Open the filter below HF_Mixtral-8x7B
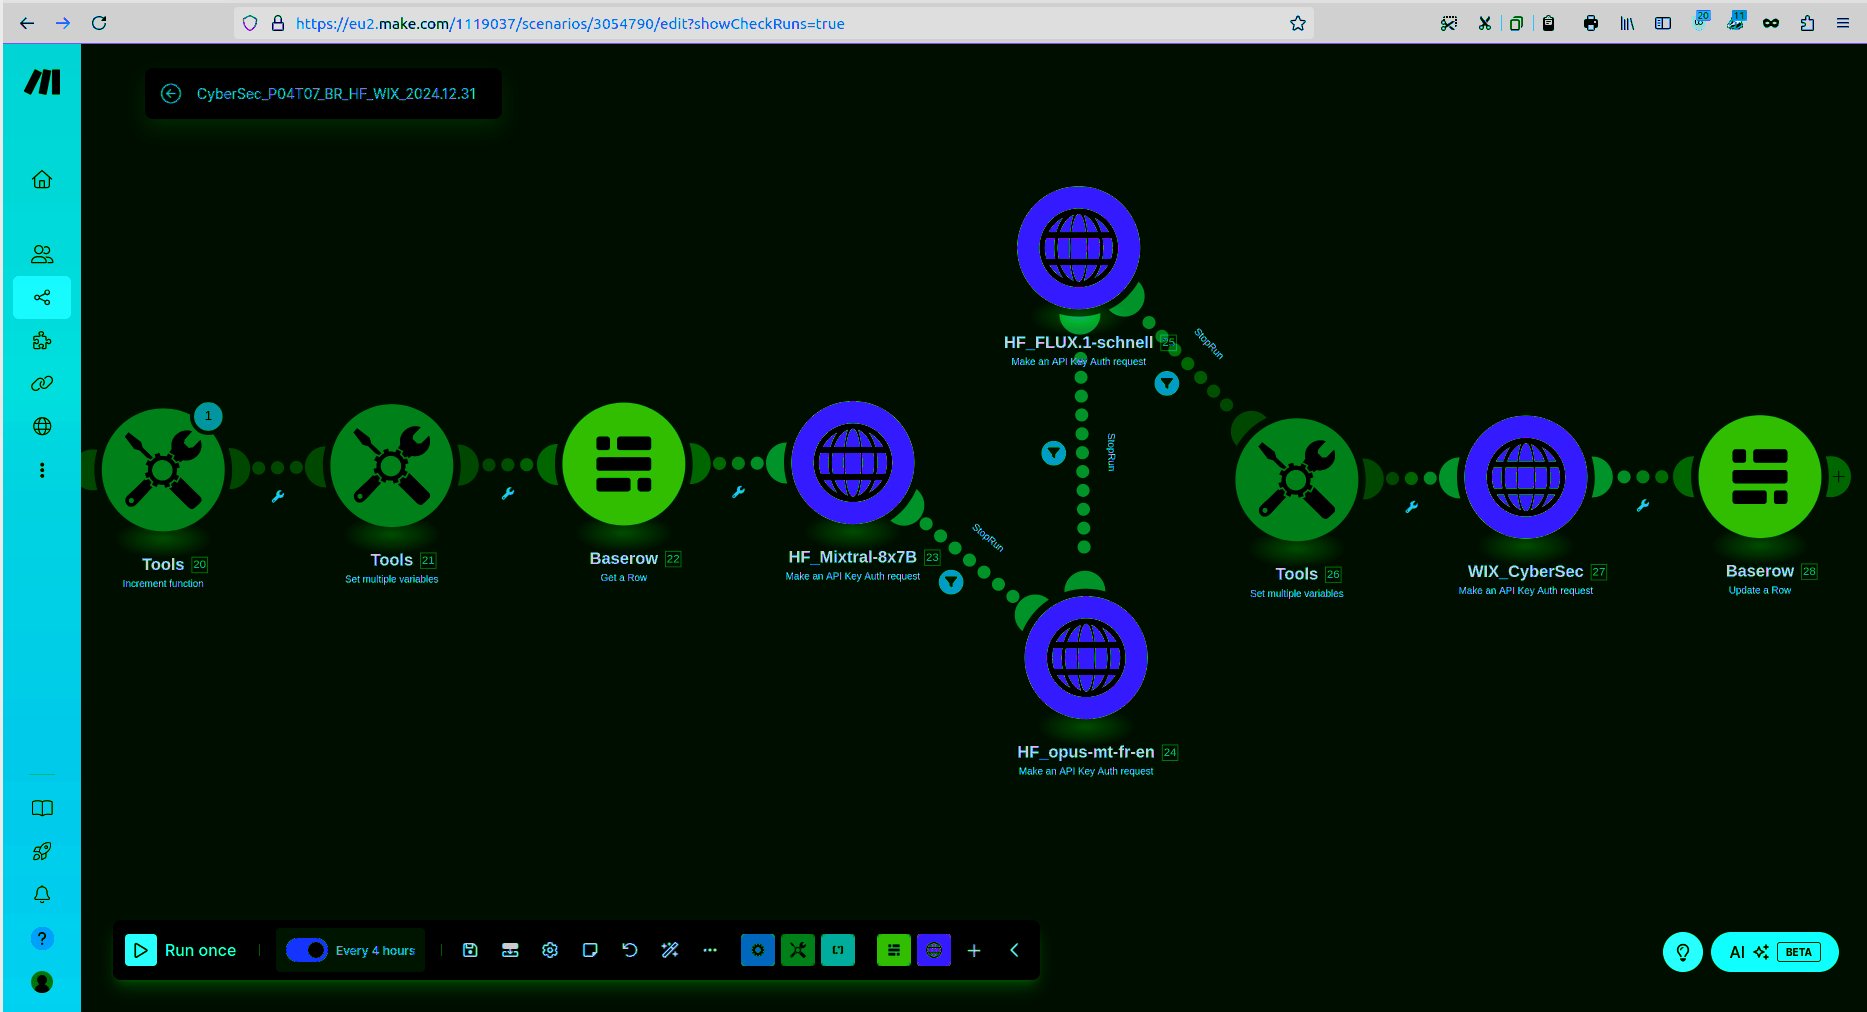1867x1012 pixels. point(951,582)
